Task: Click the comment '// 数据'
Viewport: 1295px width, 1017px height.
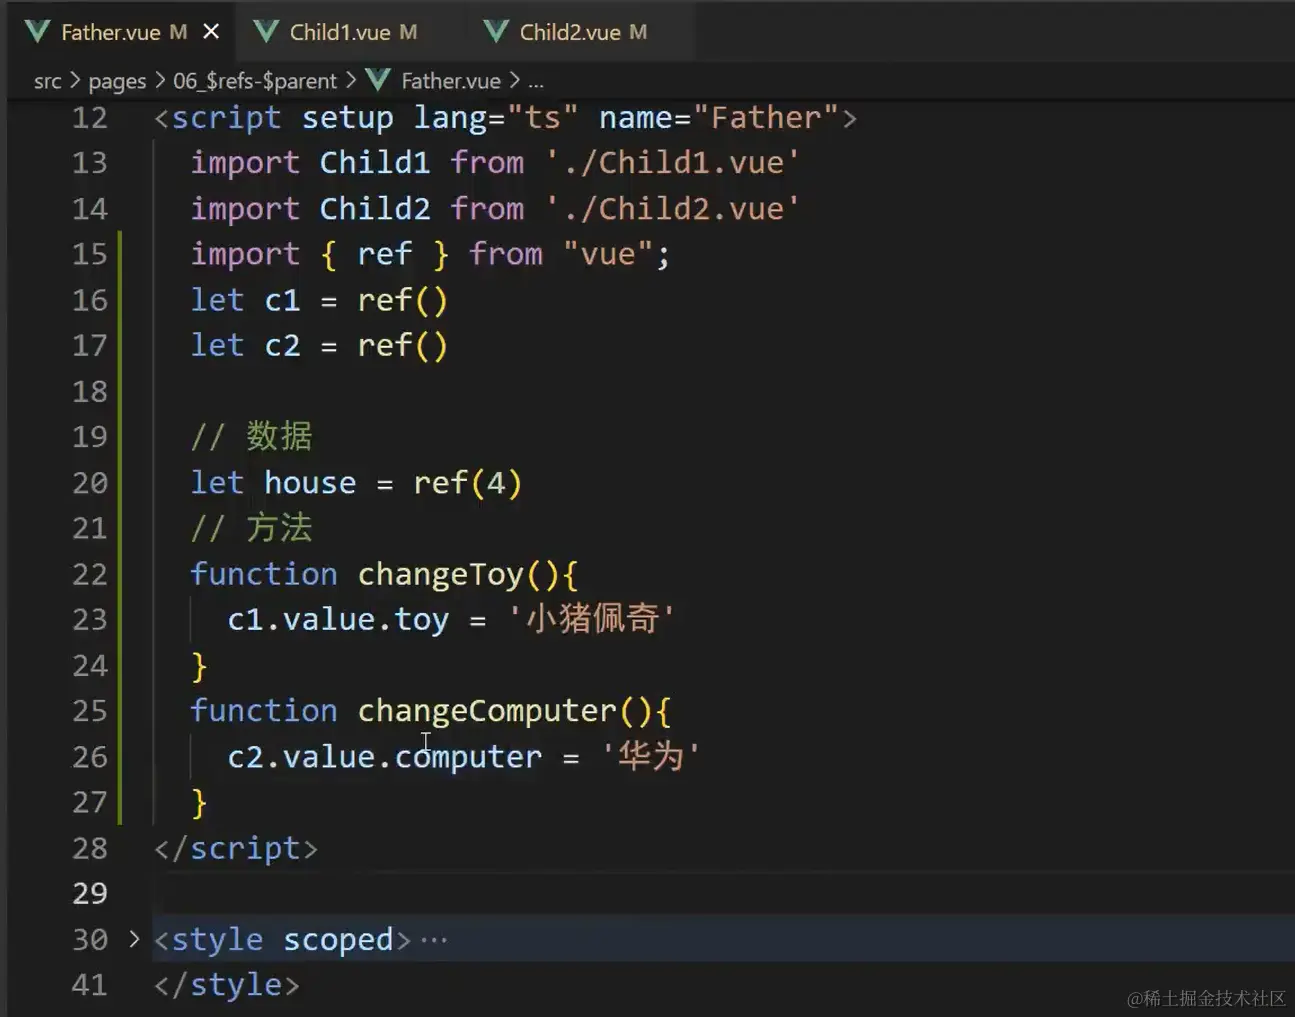Action: (251, 437)
